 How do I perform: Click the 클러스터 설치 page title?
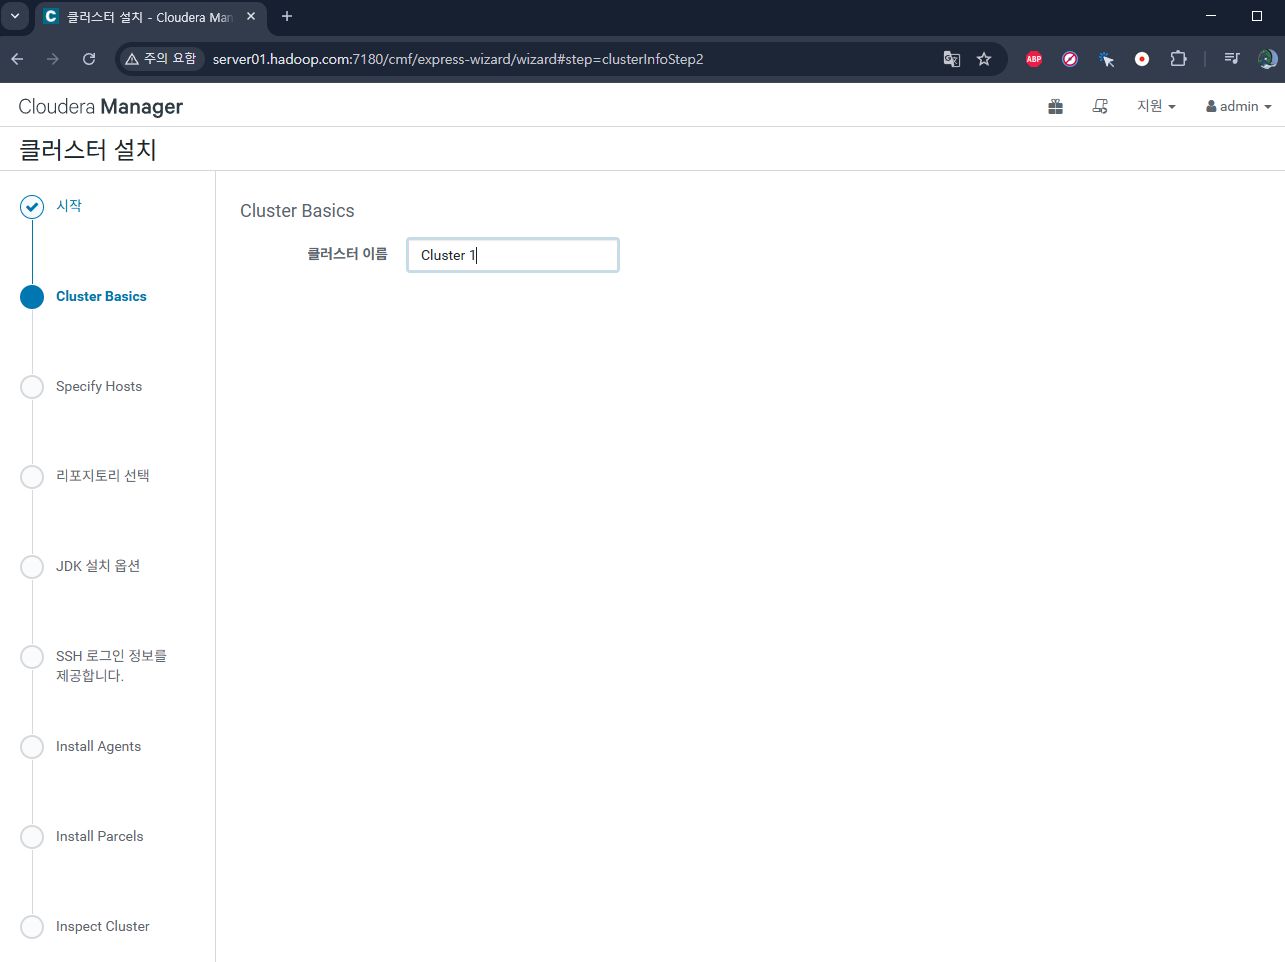[88, 150]
